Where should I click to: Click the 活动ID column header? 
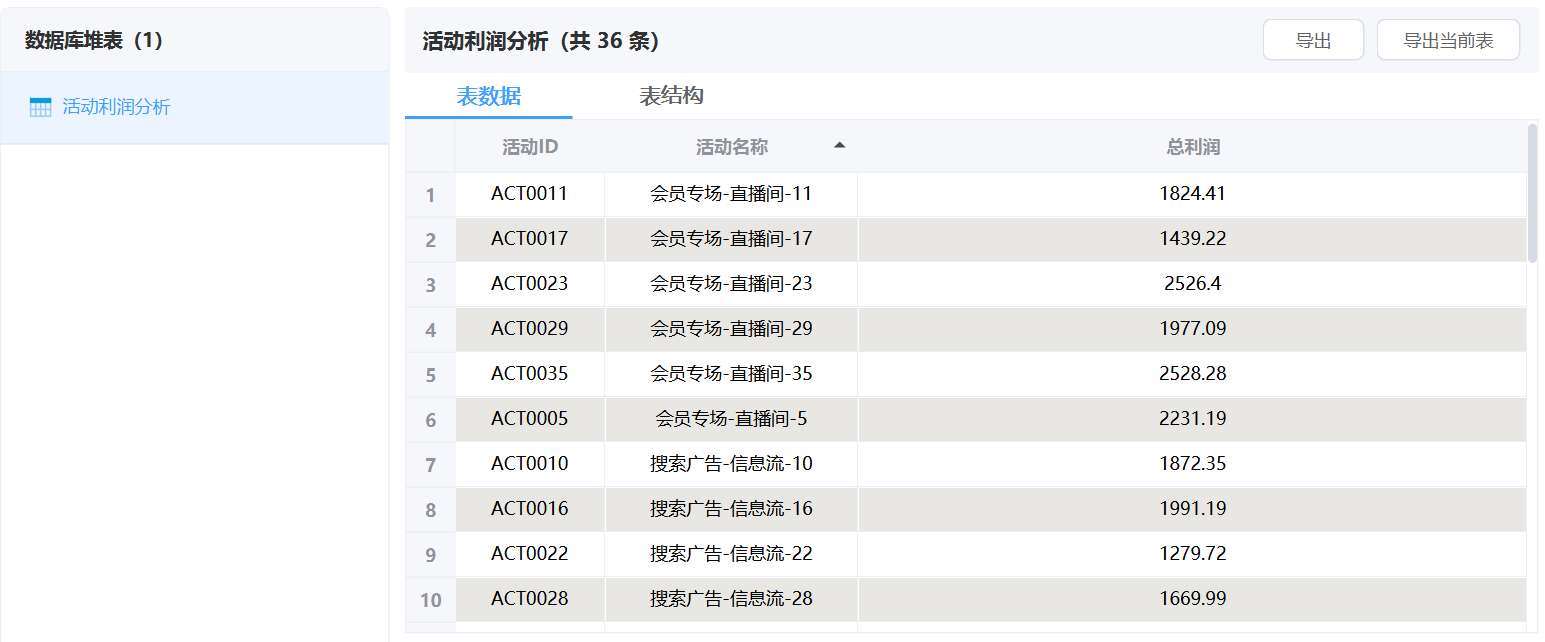[530, 147]
